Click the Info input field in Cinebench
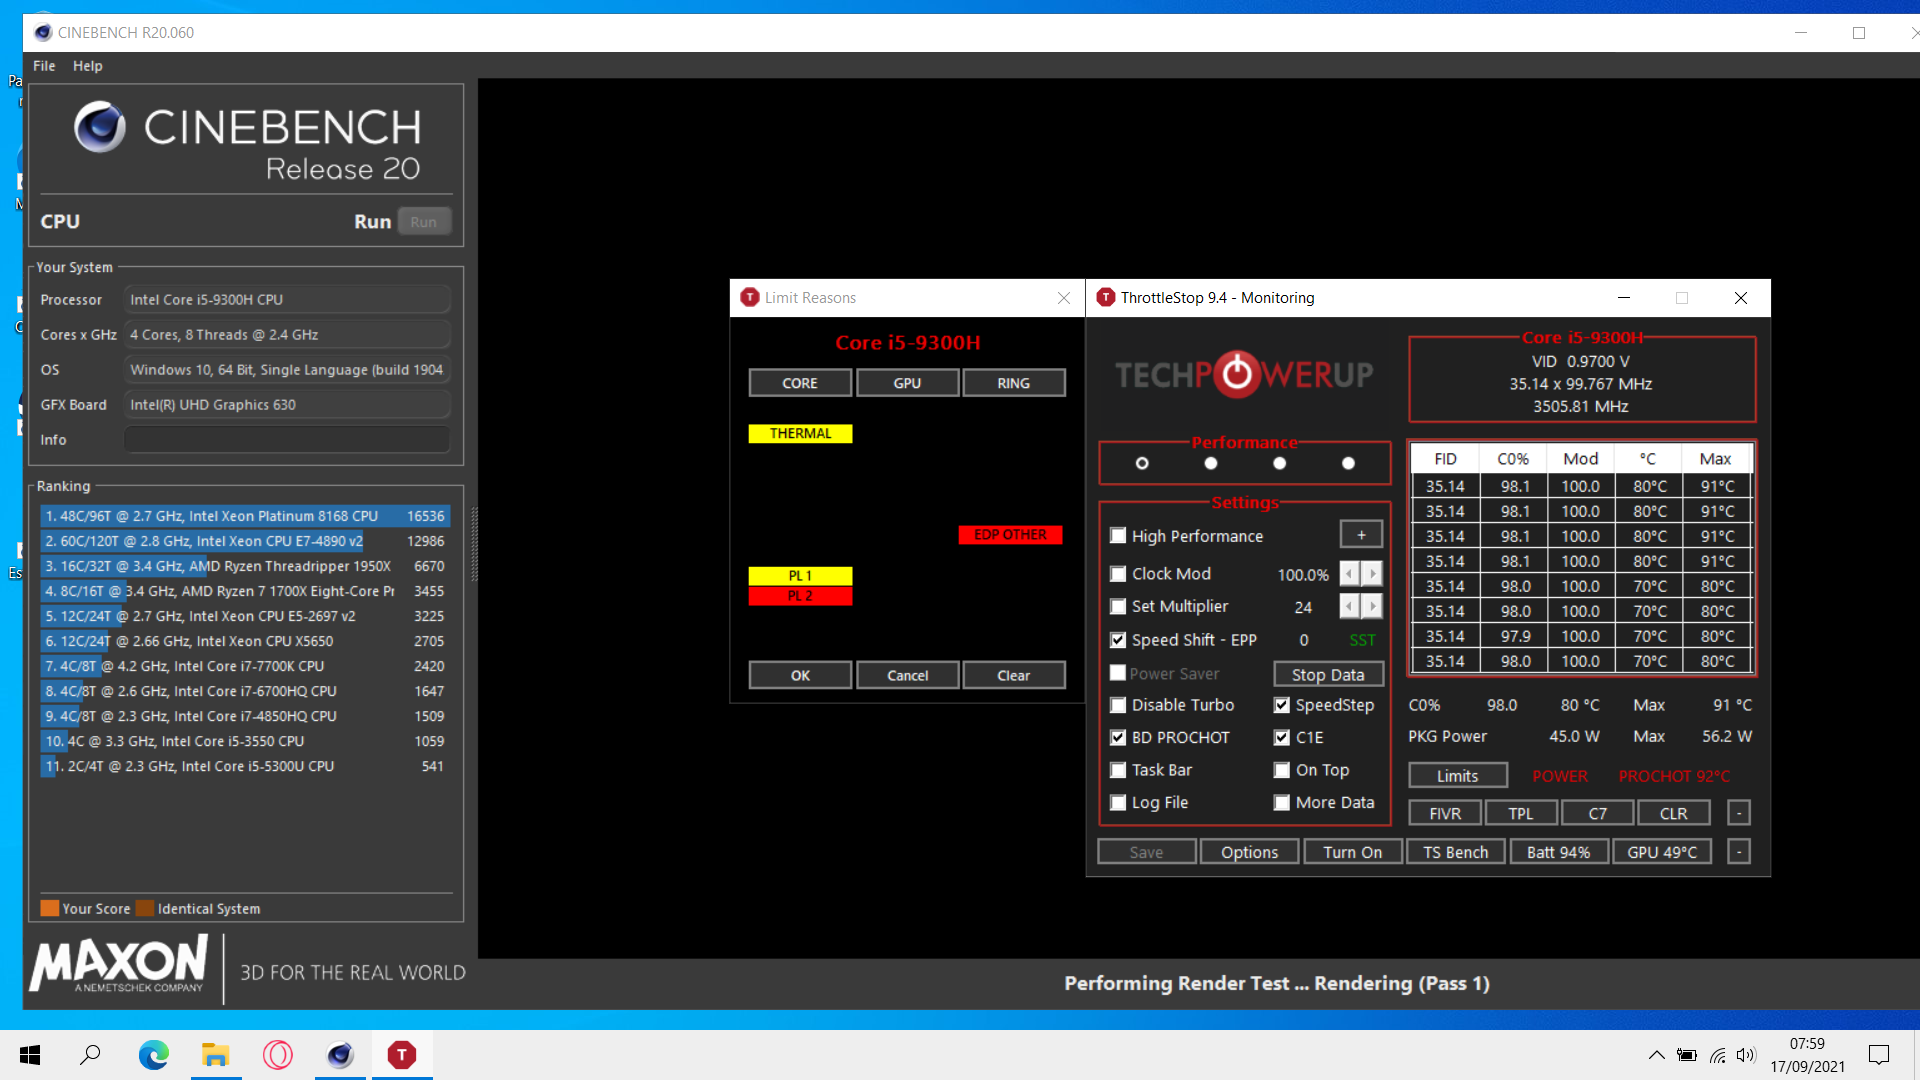This screenshot has width=1920, height=1080. click(x=287, y=440)
